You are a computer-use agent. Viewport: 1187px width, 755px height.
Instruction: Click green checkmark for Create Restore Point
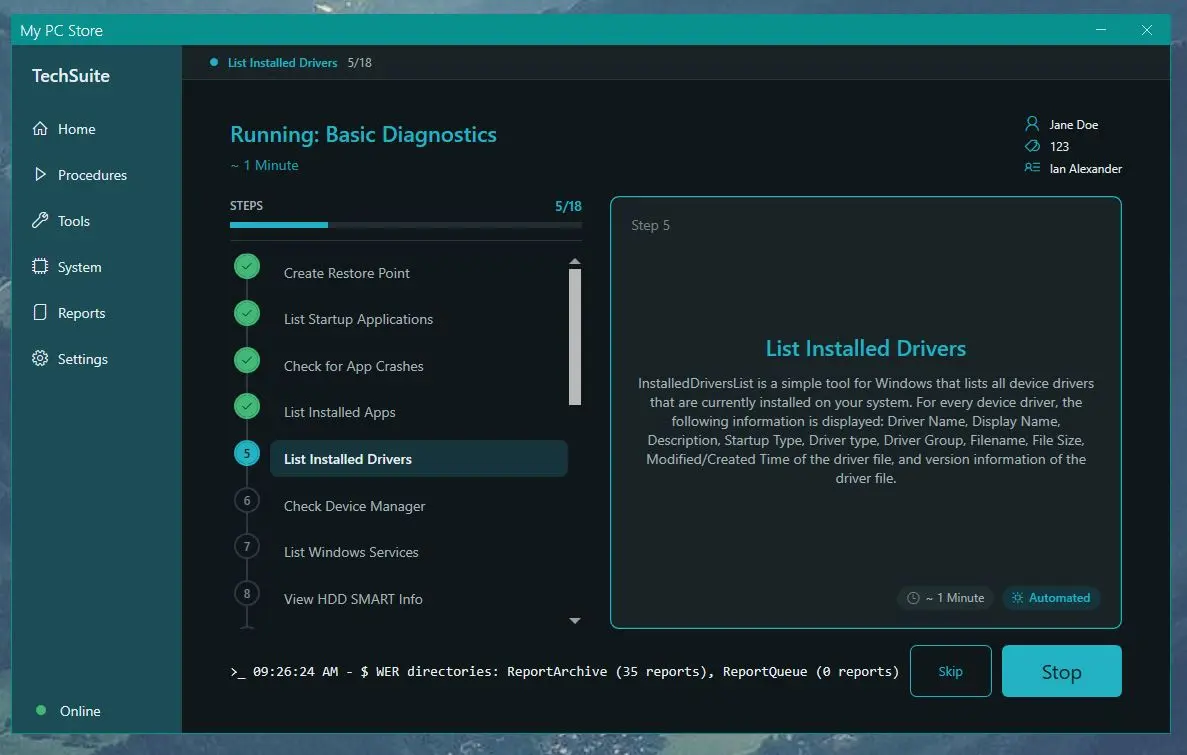point(247,267)
